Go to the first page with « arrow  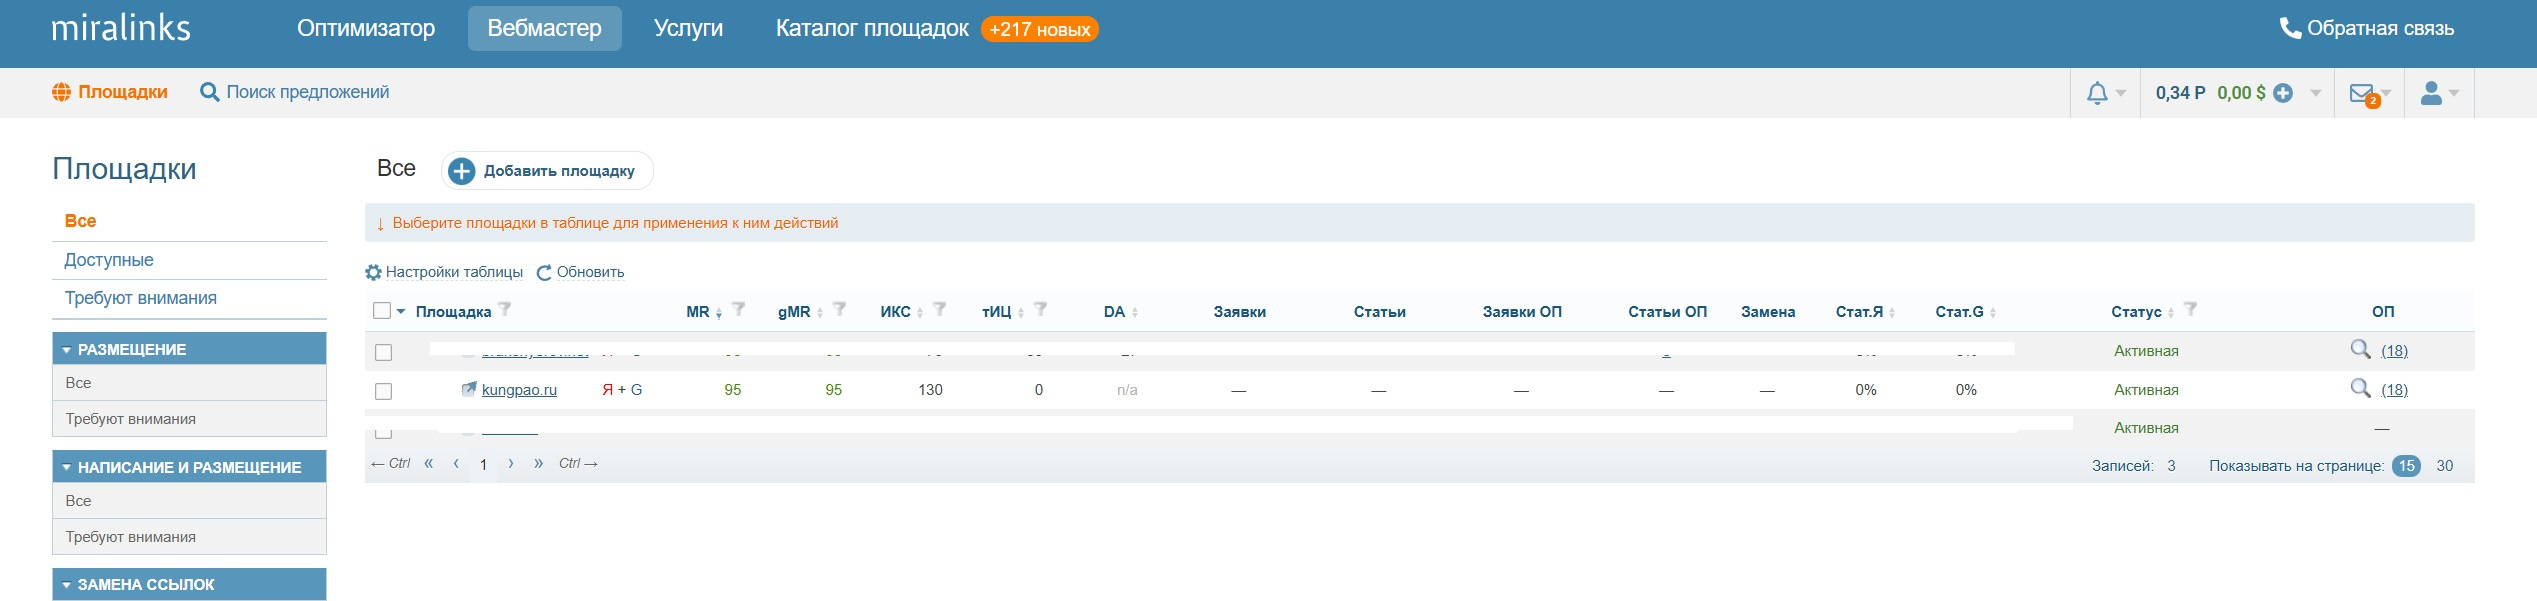coord(429,463)
